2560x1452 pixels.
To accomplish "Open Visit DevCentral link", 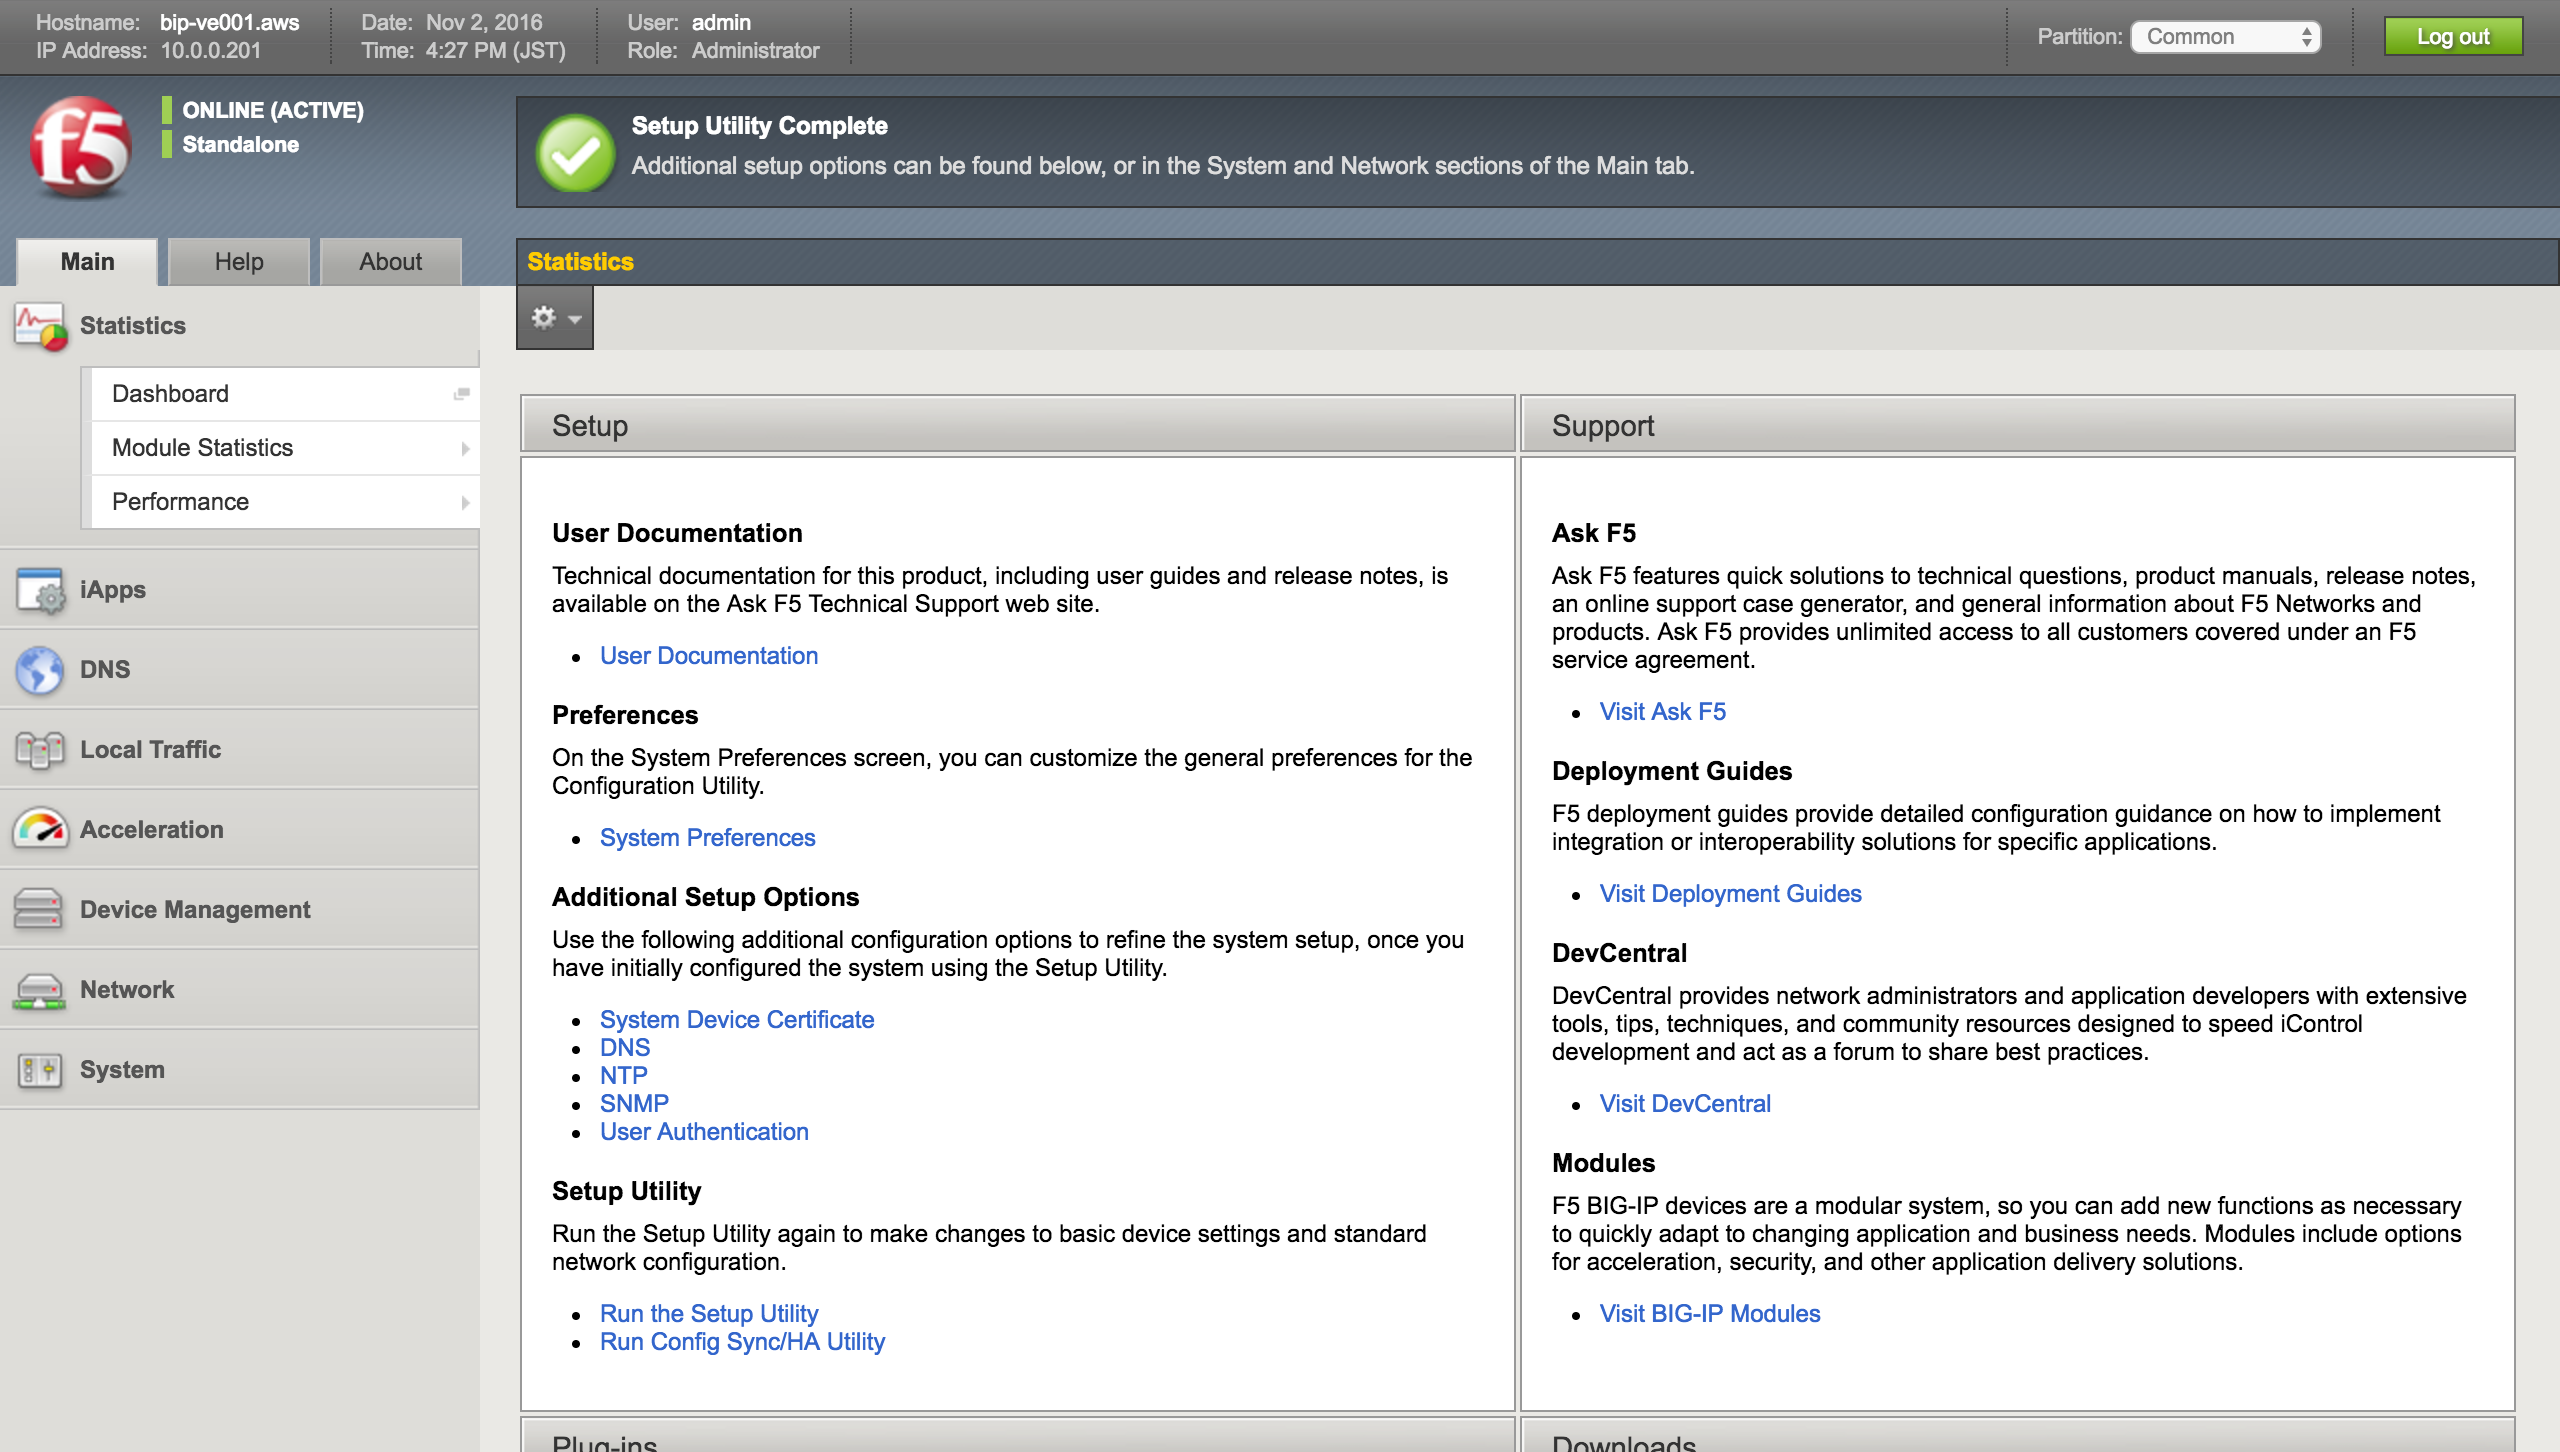I will [1685, 1104].
